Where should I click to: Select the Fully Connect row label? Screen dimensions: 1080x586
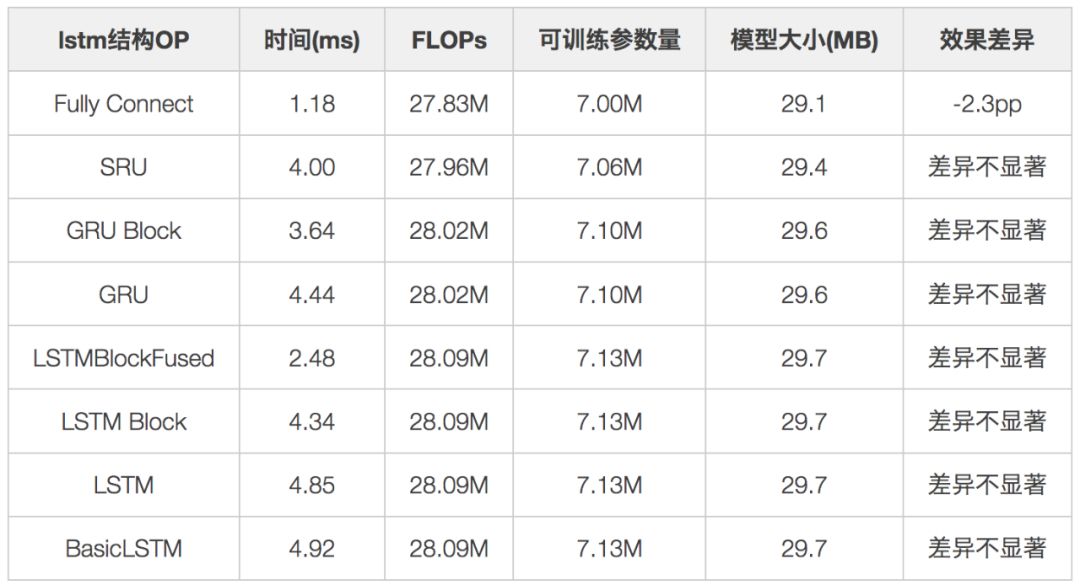pos(123,104)
